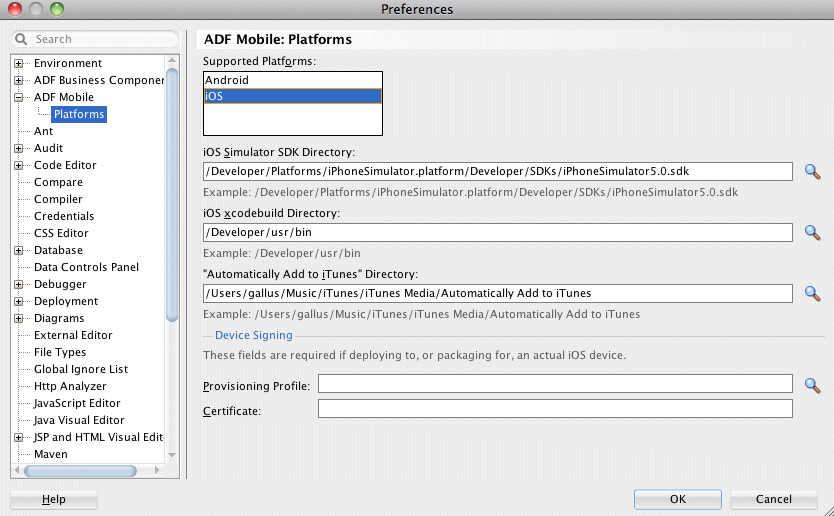Browse for Provisioning Profile file
Screen dimensions: 834x516
point(813,386)
